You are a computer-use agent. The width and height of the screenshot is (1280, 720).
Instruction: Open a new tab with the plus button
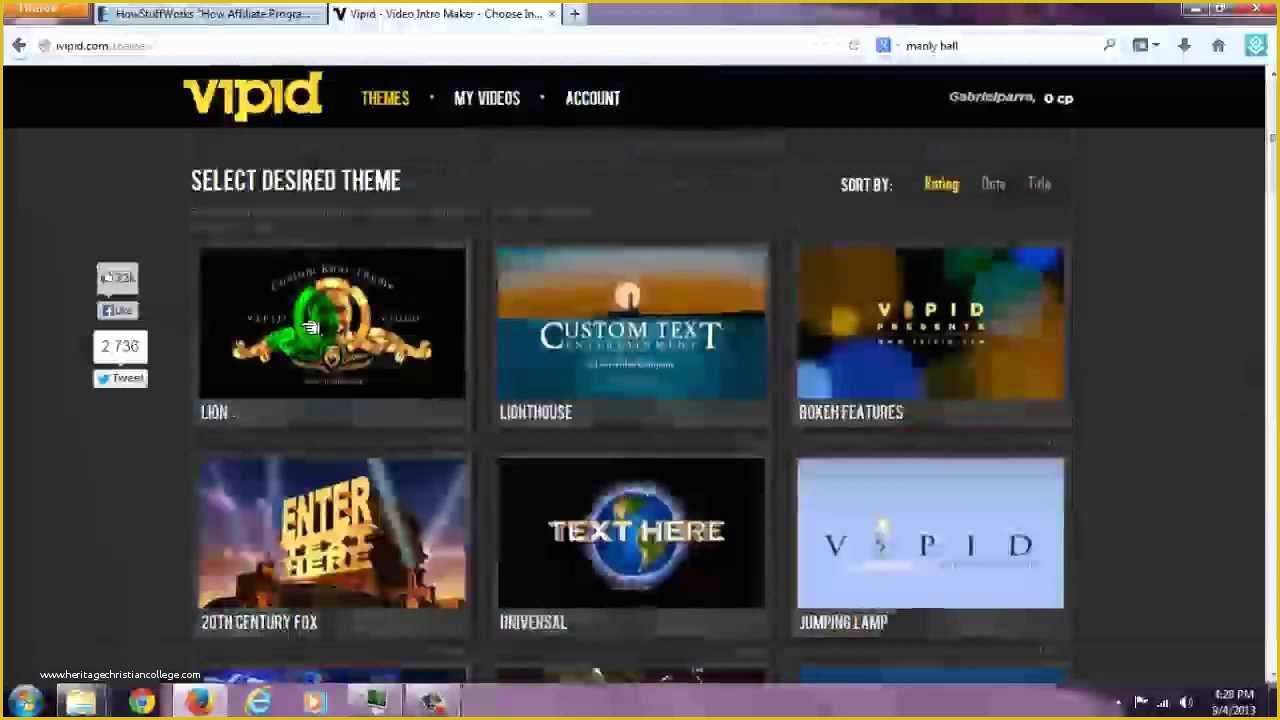tap(574, 14)
